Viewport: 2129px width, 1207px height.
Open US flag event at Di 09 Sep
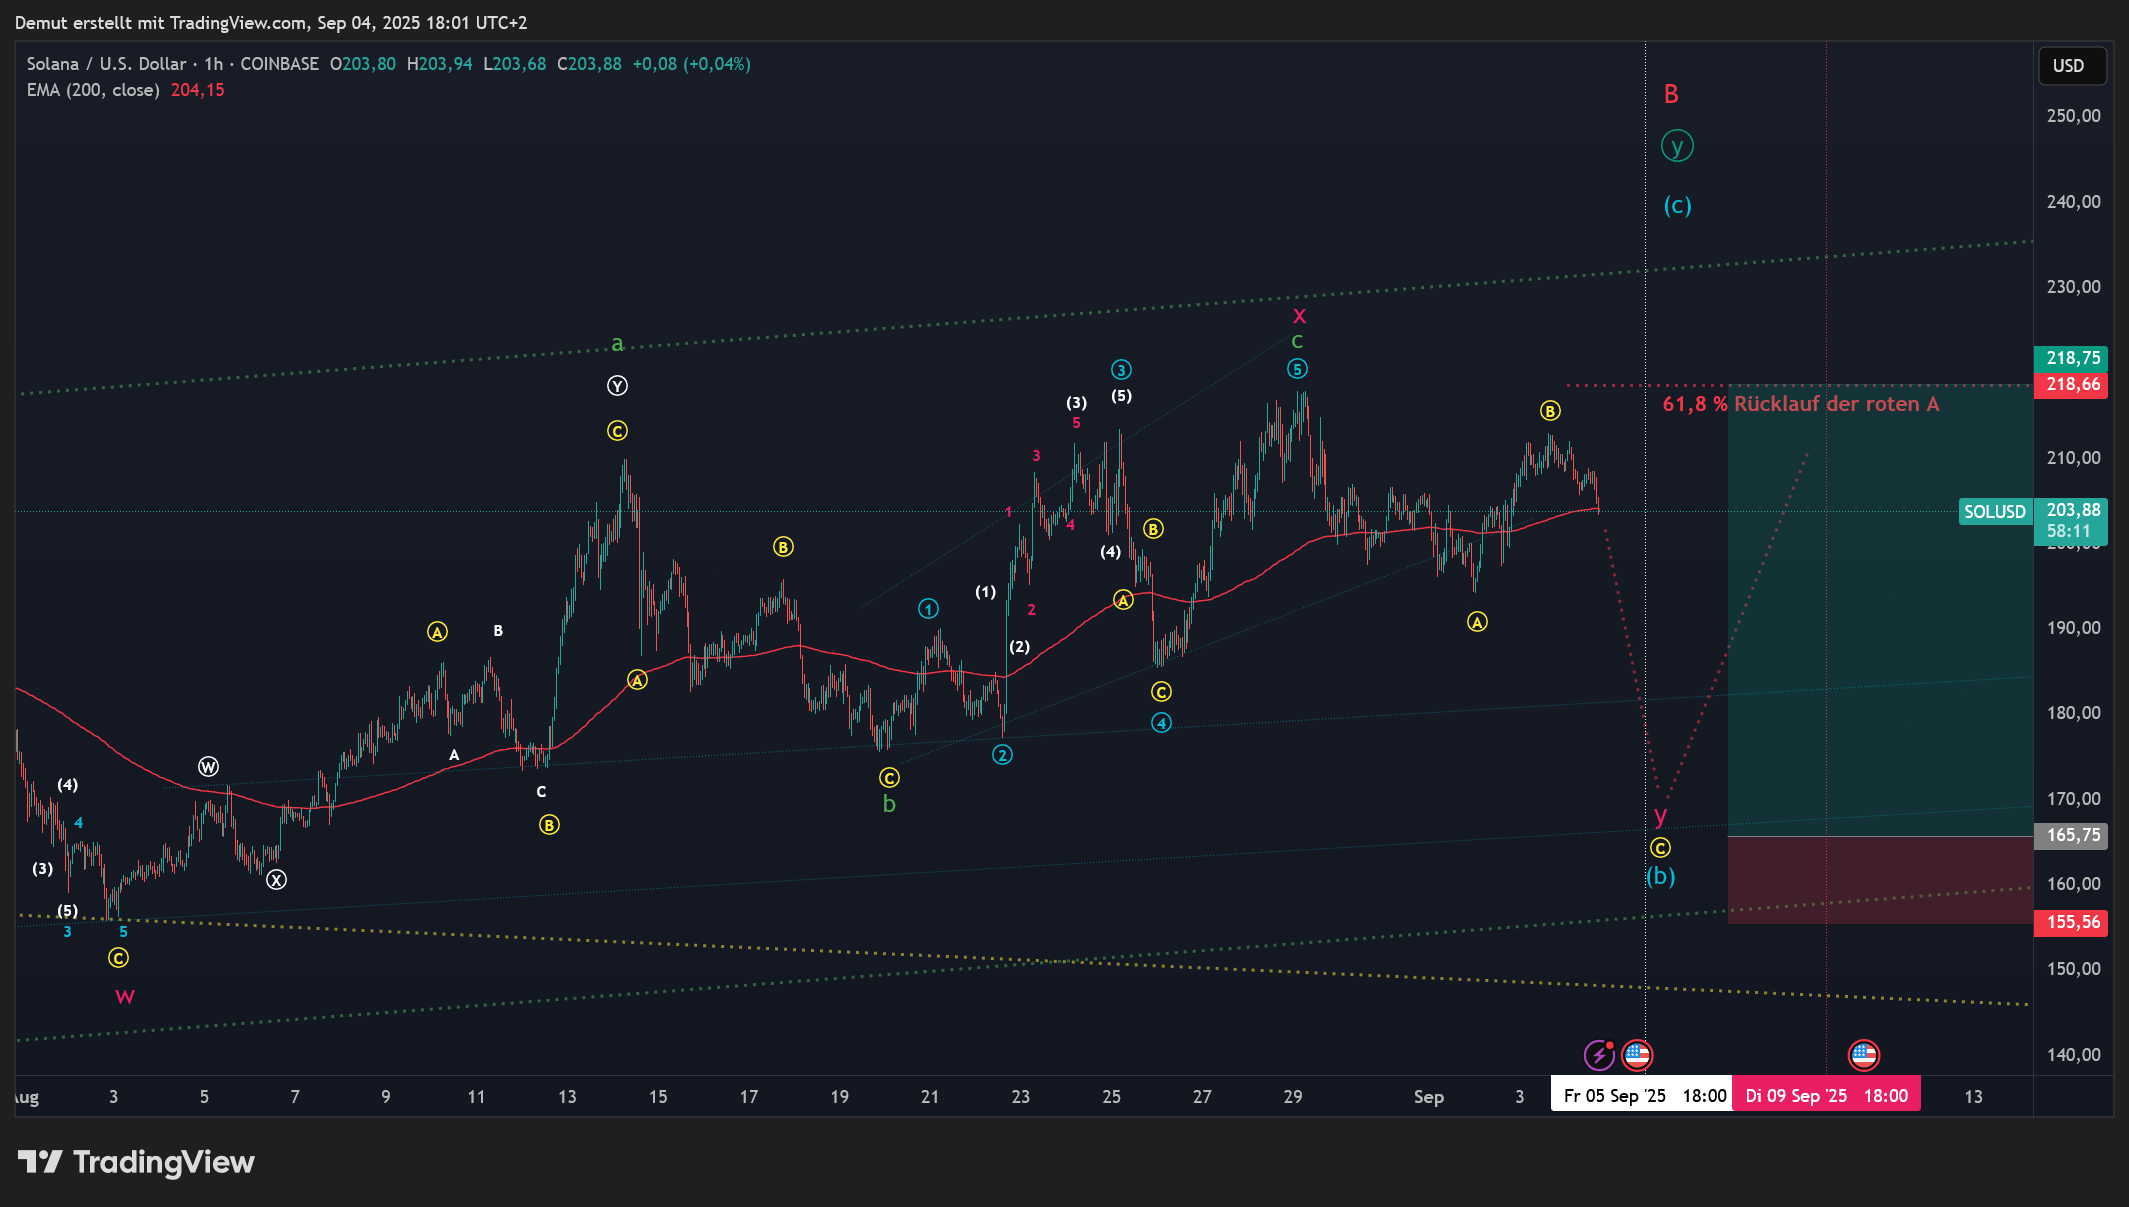(1863, 1055)
